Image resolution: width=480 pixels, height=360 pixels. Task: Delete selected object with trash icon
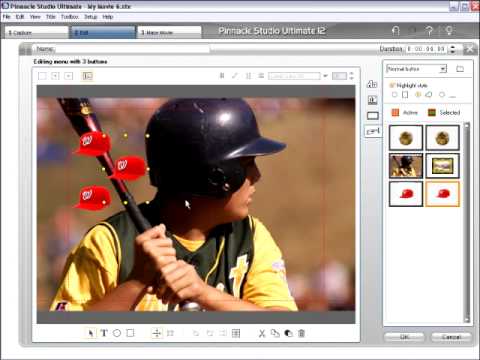click(301, 333)
